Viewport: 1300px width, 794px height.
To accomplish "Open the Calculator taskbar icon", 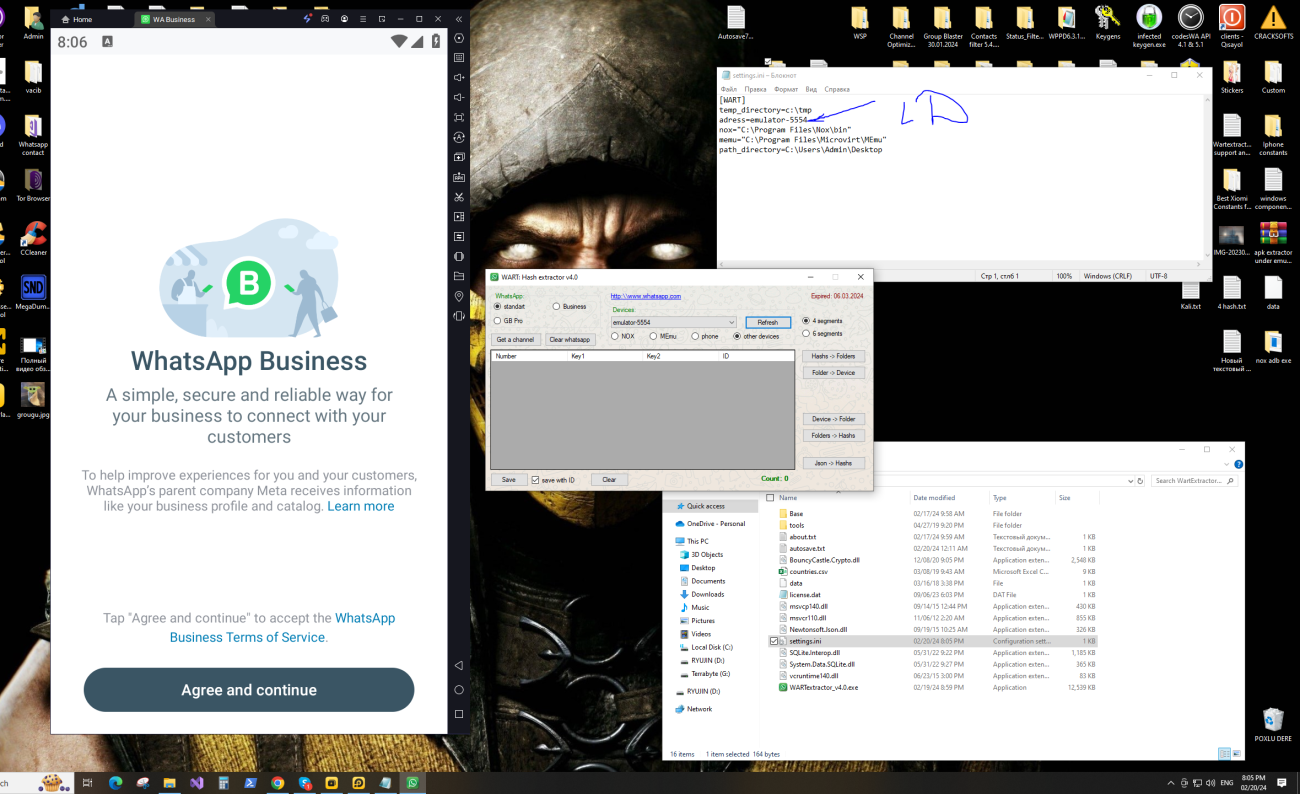I will point(224,783).
